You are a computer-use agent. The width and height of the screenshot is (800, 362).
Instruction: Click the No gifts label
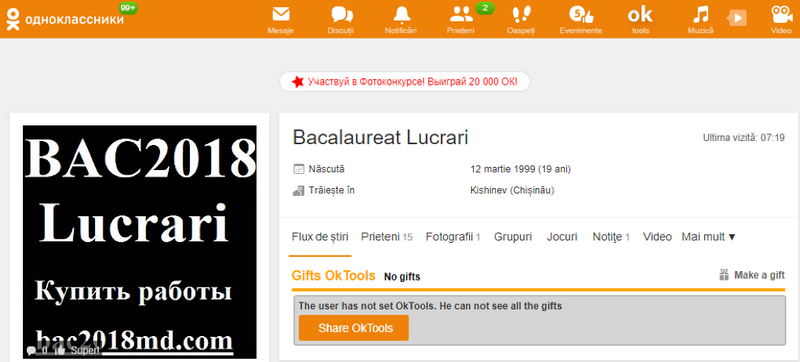pyautogui.click(x=402, y=277)
